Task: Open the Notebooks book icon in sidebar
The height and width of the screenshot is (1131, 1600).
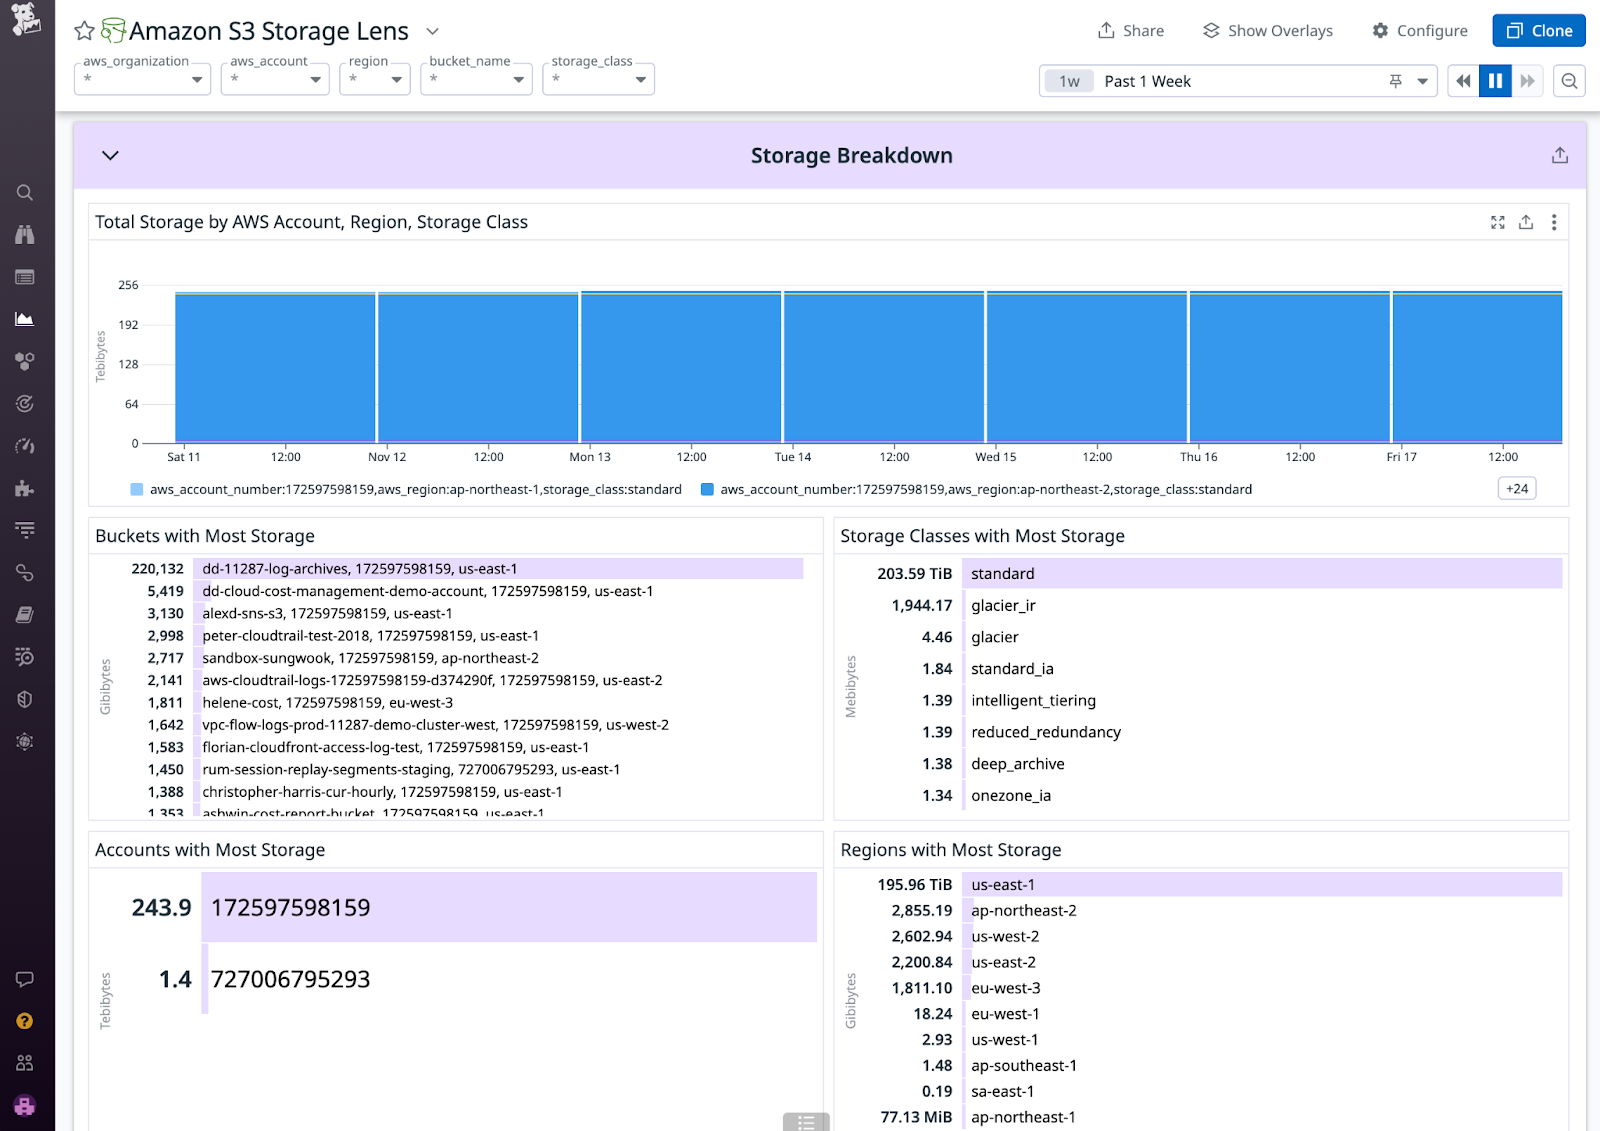Action: [25, 614]
